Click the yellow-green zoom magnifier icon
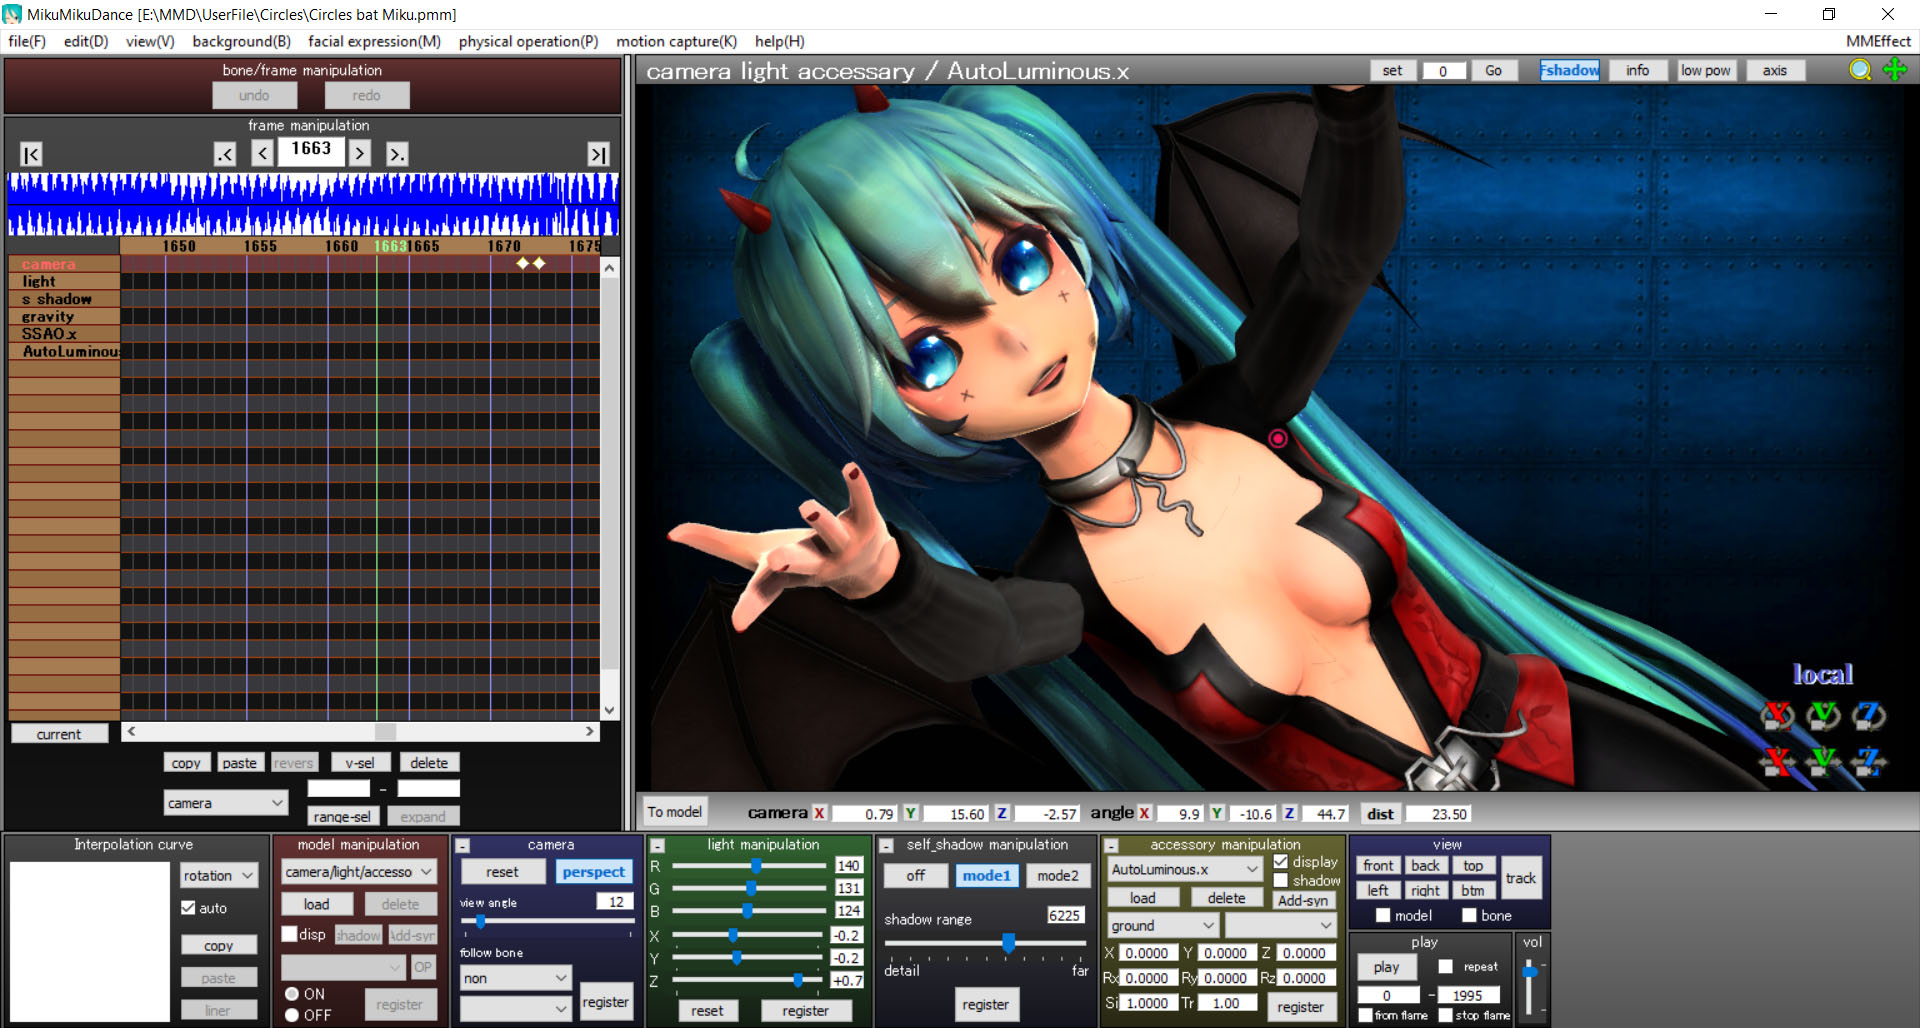 tap(1860, 70)
